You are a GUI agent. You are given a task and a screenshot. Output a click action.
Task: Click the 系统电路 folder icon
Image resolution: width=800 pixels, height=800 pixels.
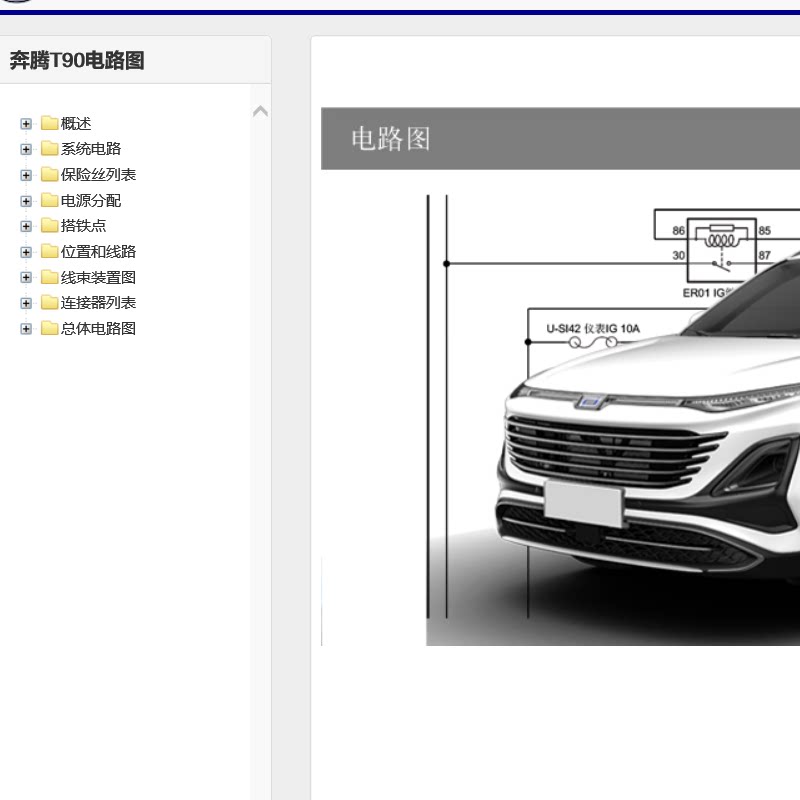49,148
